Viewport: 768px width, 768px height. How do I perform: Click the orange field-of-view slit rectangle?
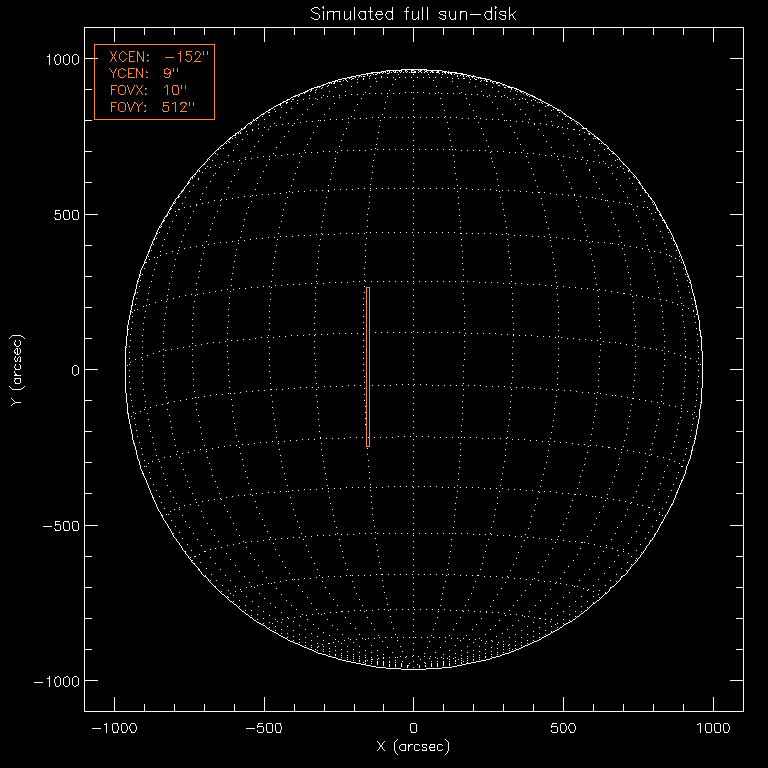(368, 367)
